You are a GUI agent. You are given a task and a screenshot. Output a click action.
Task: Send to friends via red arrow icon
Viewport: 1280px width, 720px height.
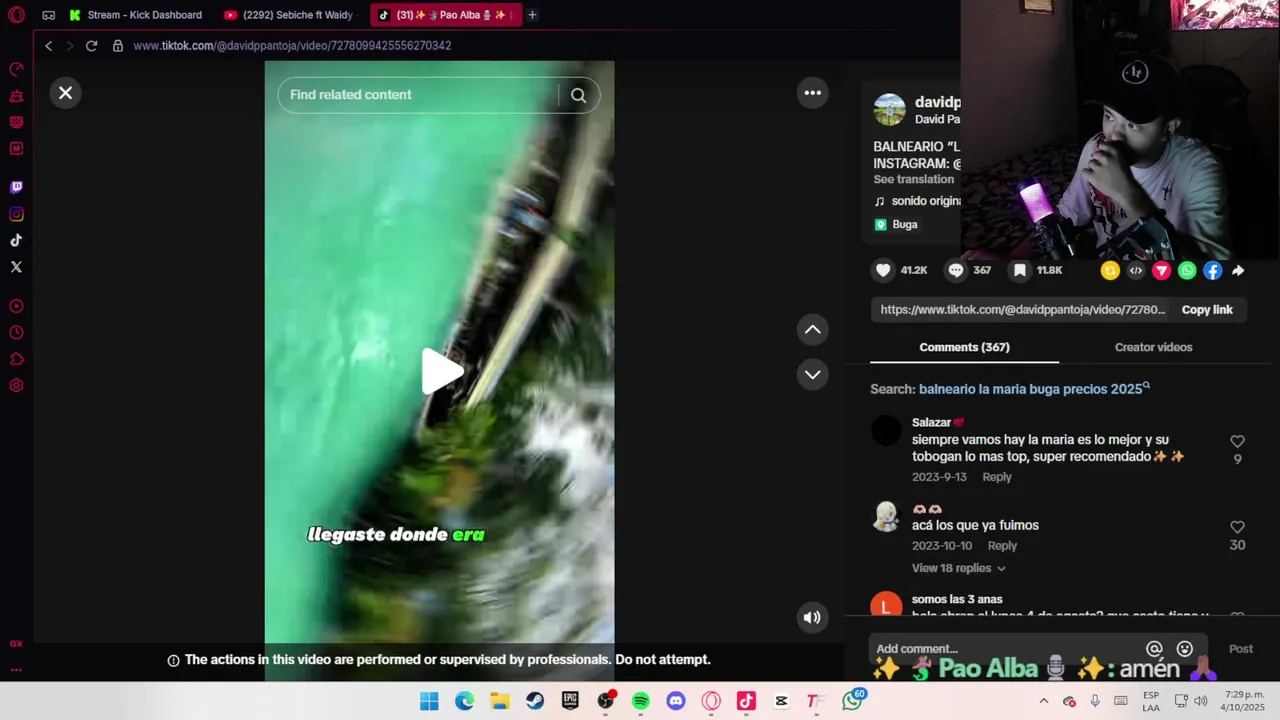click(1161, 270)
